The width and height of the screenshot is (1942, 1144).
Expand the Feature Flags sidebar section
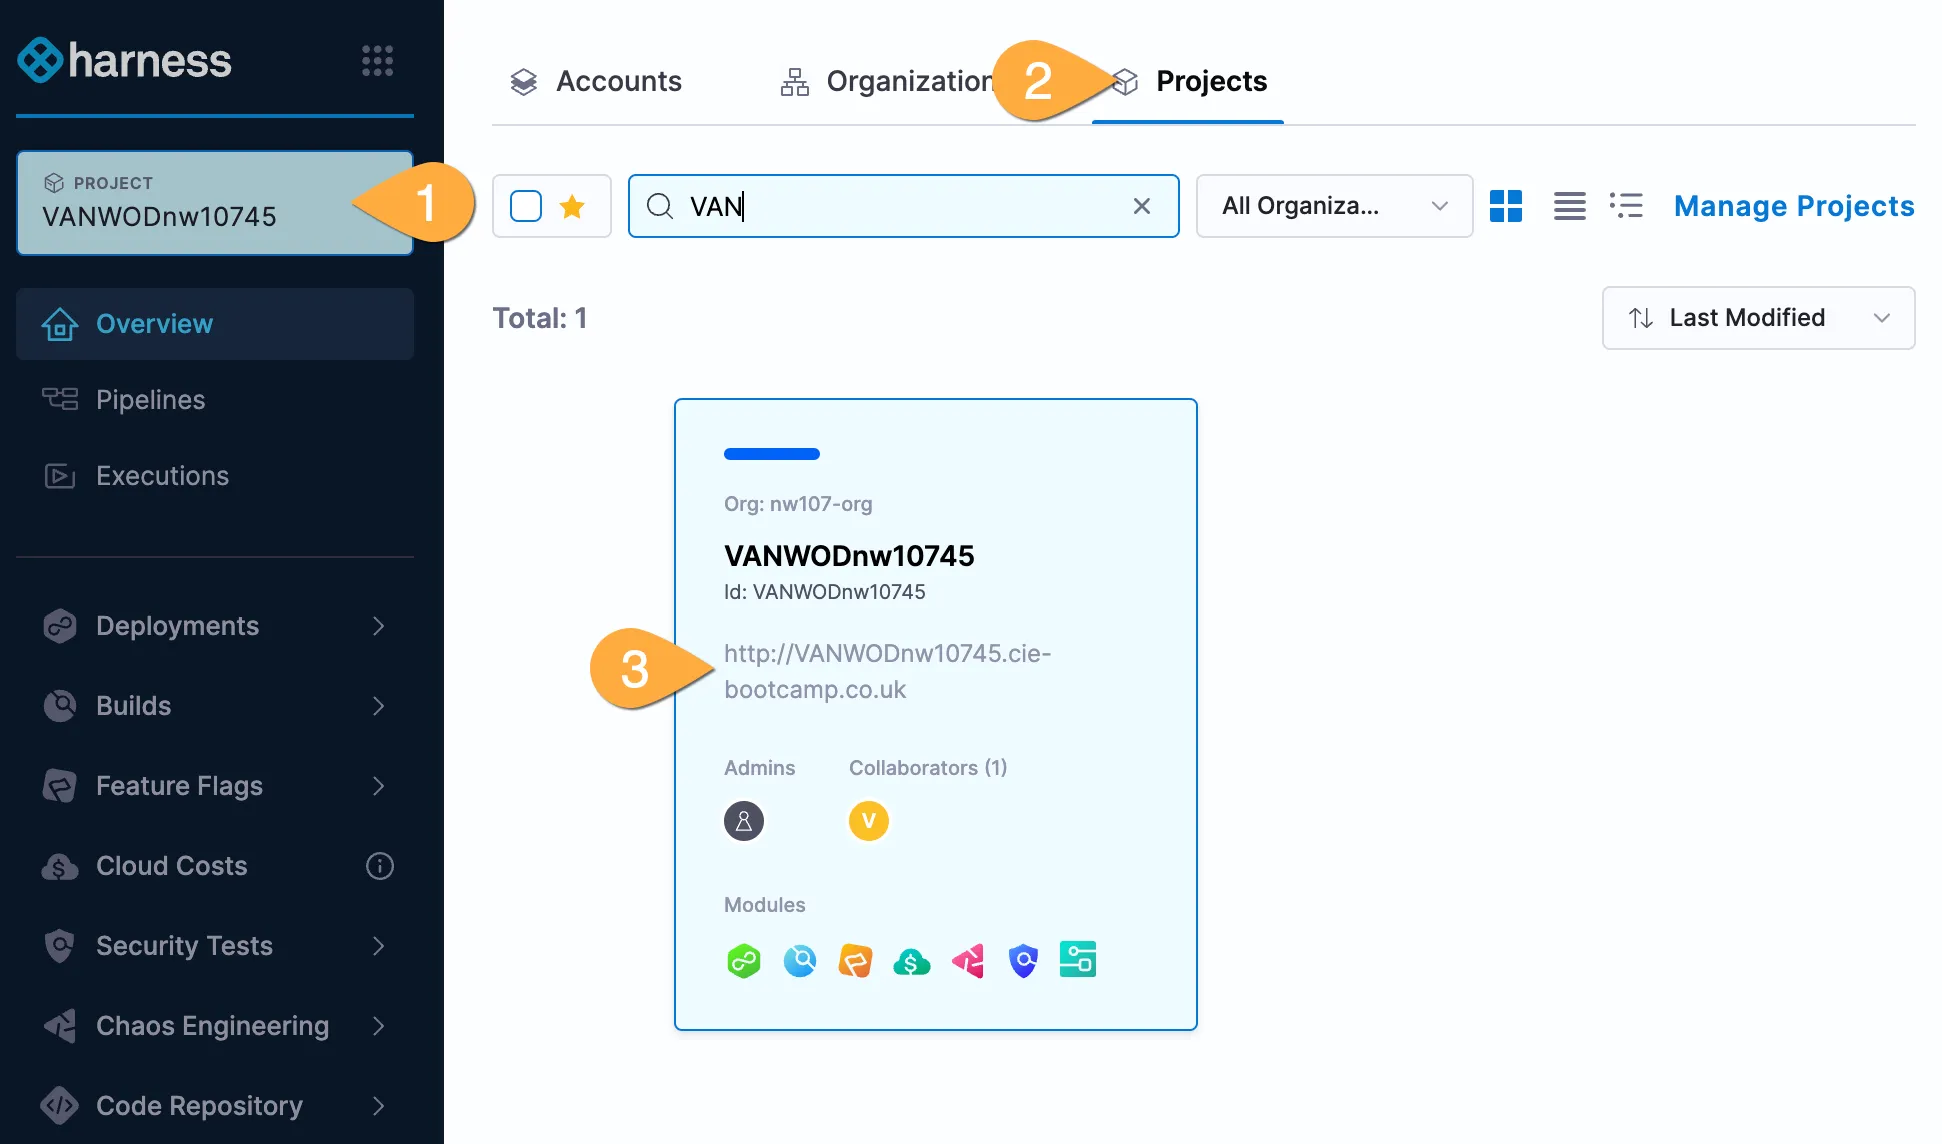click(x=378, y=786)
